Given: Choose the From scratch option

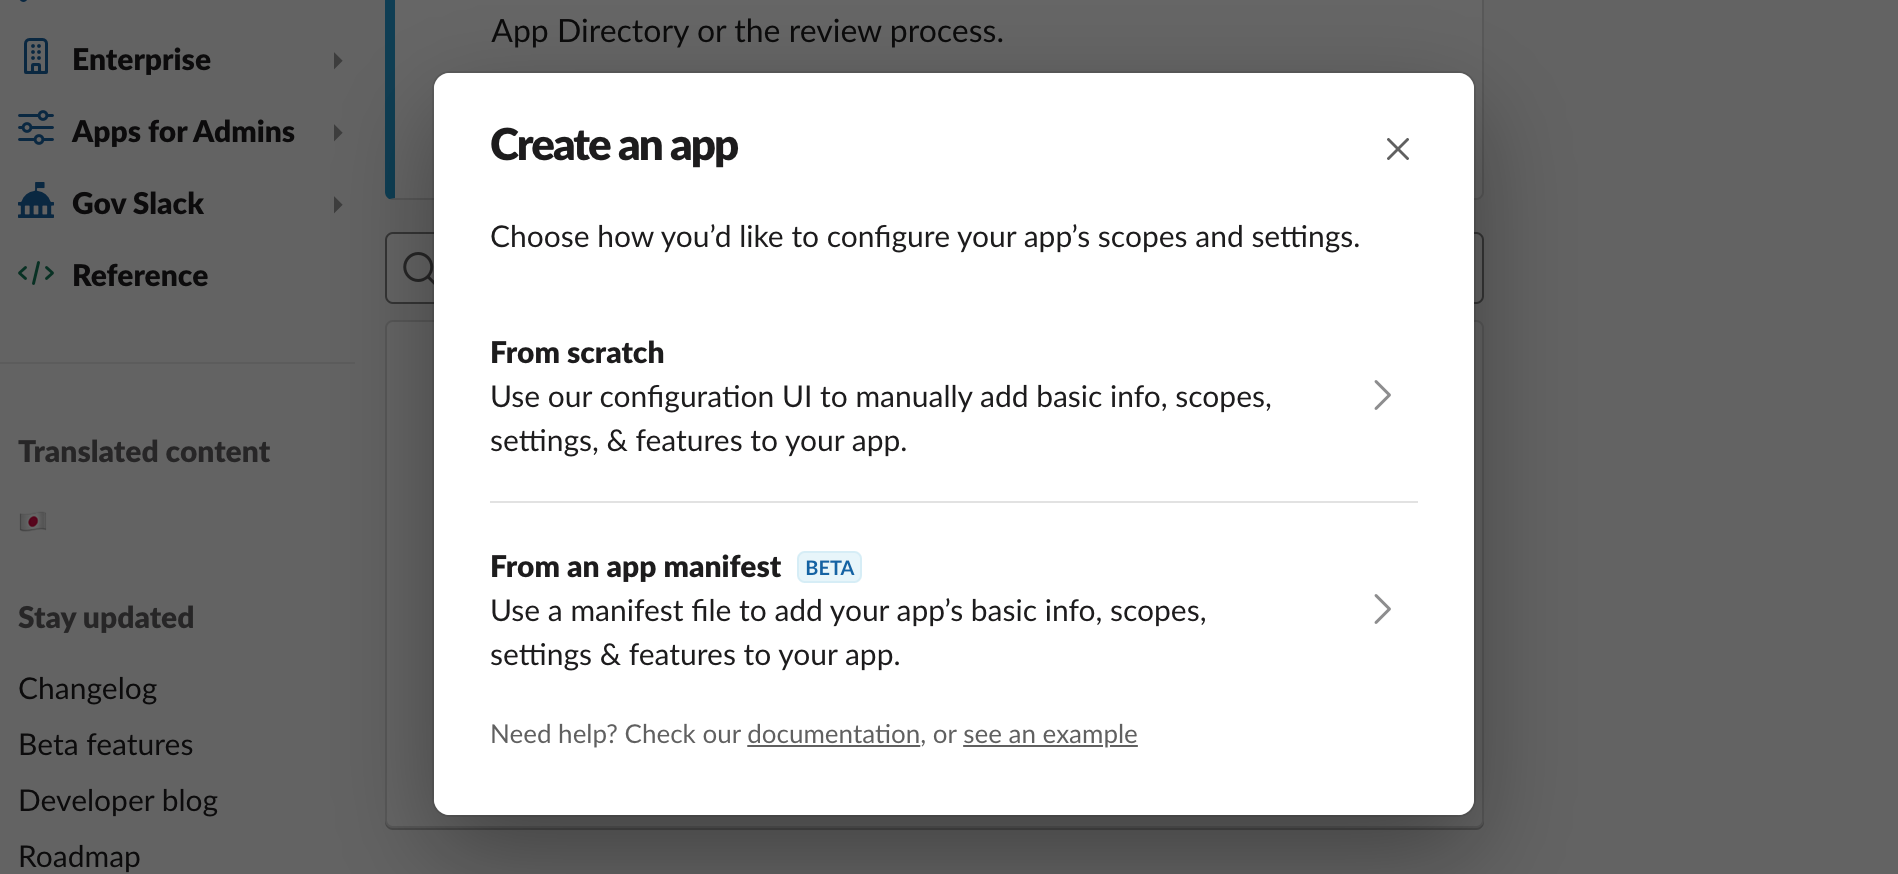Looking at the screenshot, I should click(x=953, y=396).
